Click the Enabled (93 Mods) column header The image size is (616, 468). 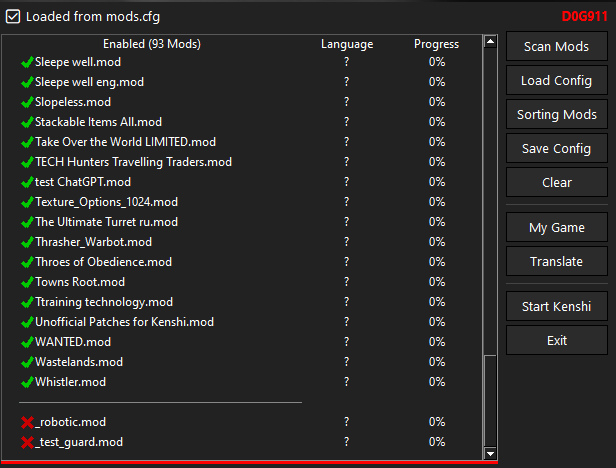152,44
